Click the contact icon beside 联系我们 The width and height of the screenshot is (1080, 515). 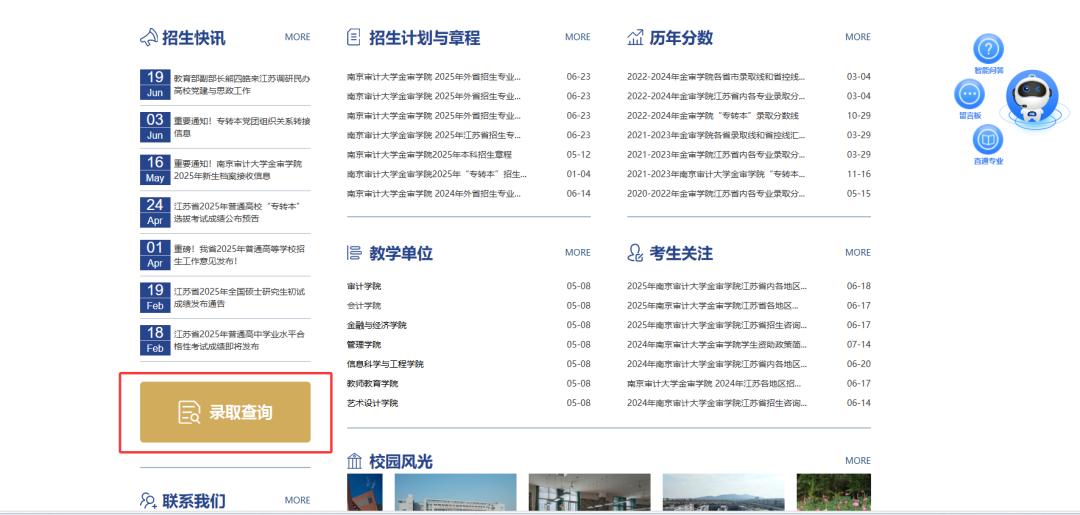[x=149, y=501]
